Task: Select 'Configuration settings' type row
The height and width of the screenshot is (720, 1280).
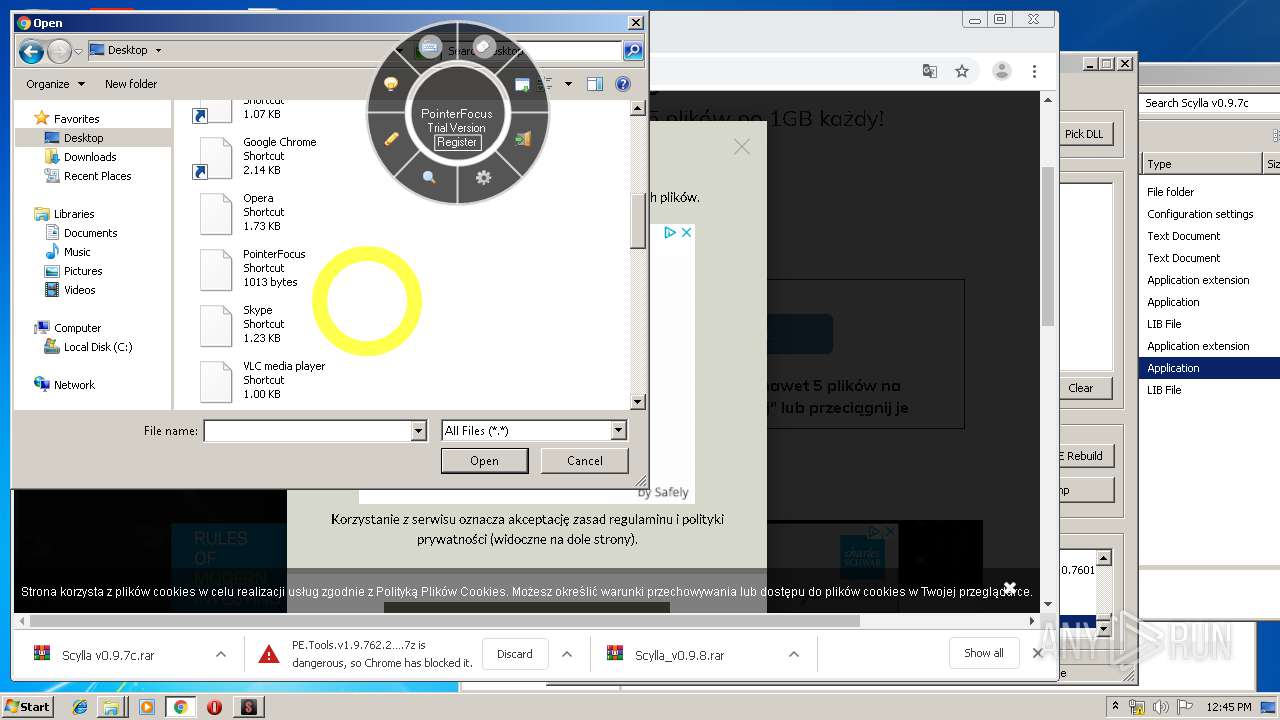Action: [x=1200, y=214]
